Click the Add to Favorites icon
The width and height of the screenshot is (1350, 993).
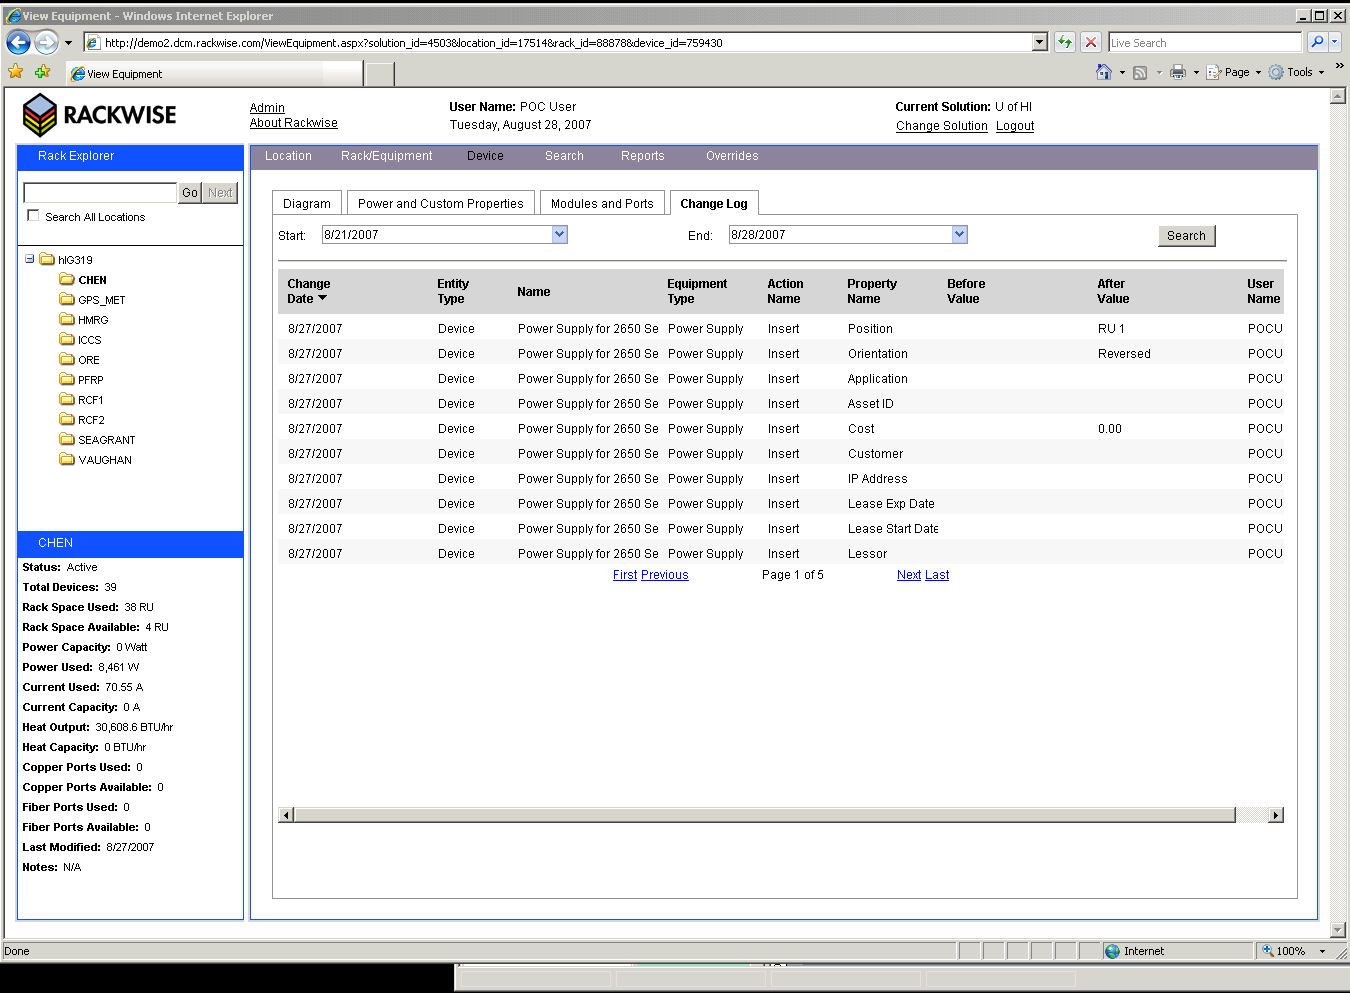(x=42, y=72)
